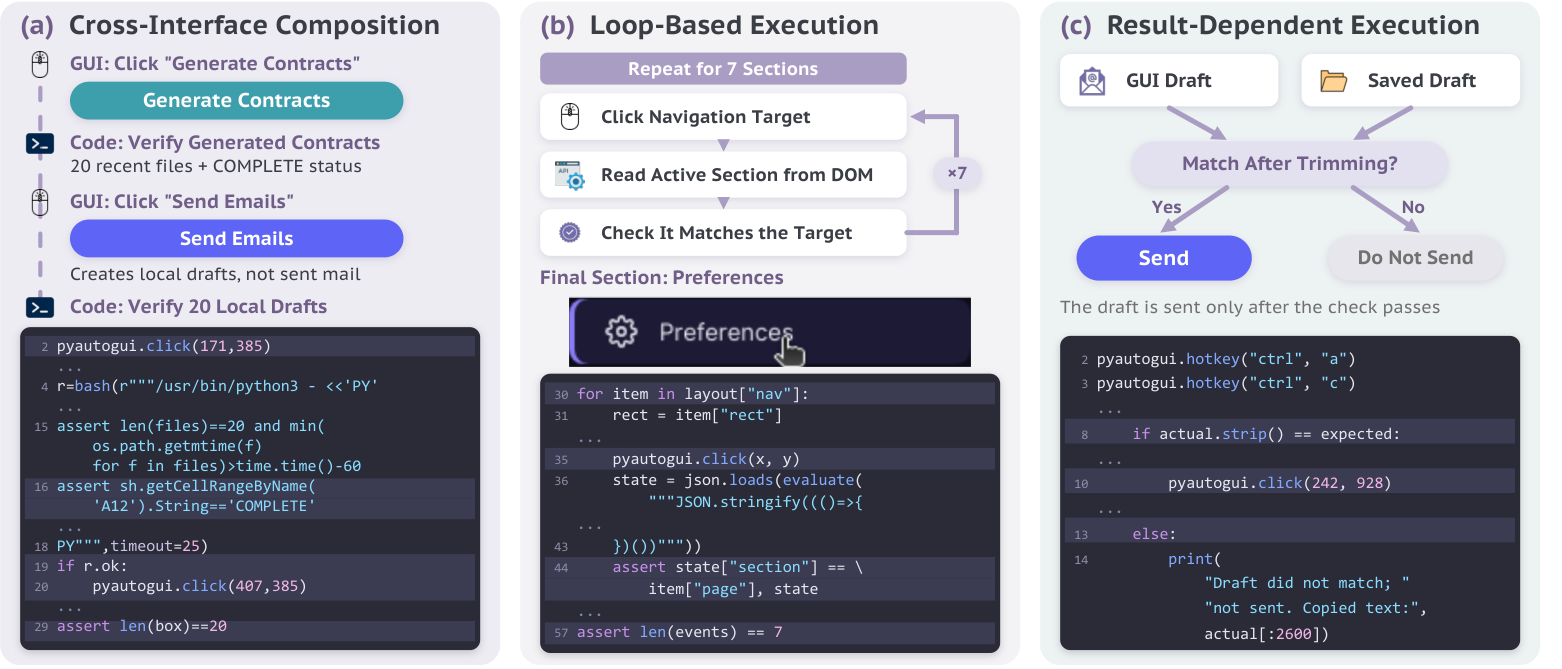Click the terminal icon beside "Code: Verify Generated Contracts"
Image resolution: width=1562 pixels, height=669 pixels.
click(x=39, y=144)
